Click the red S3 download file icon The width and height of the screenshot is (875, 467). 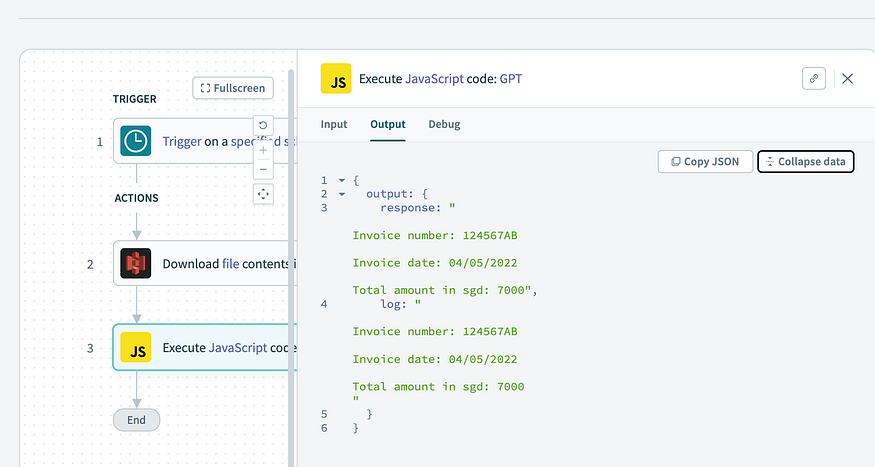(x=136, y=263)
